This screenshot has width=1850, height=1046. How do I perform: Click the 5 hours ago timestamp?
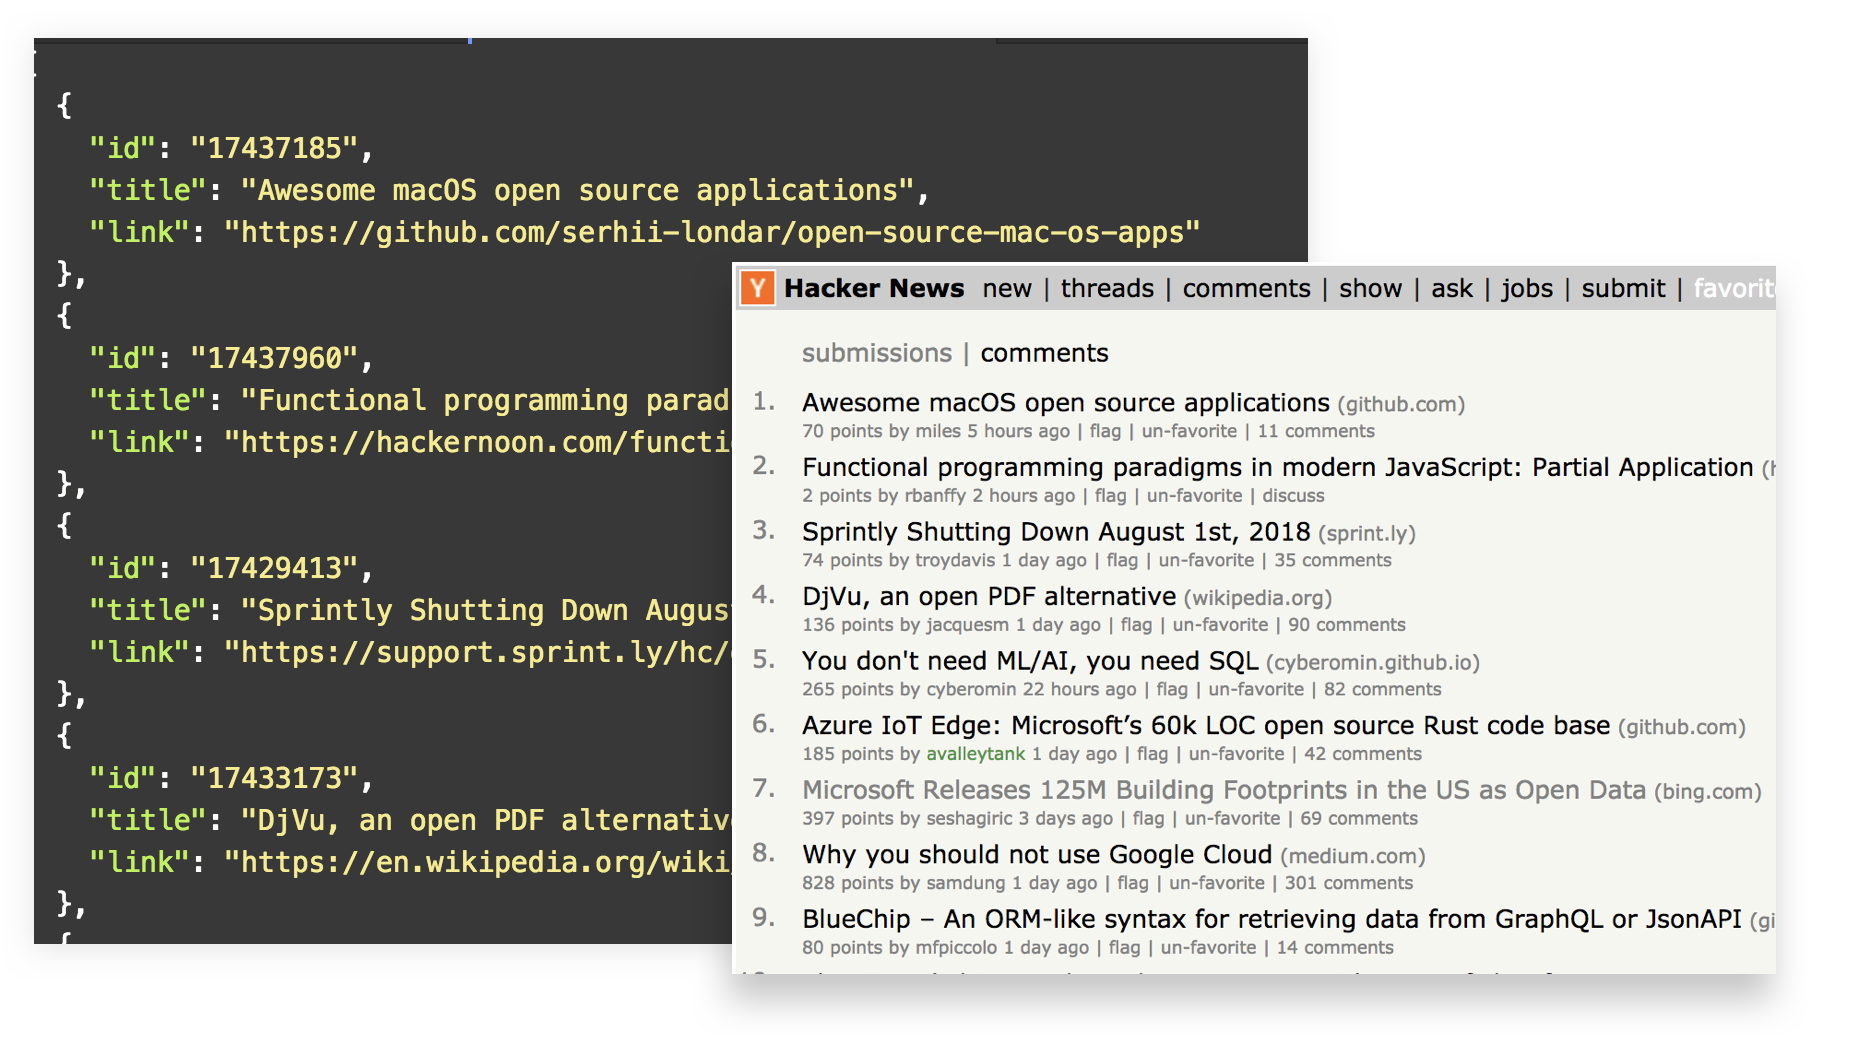click(x=1018, y=431)
